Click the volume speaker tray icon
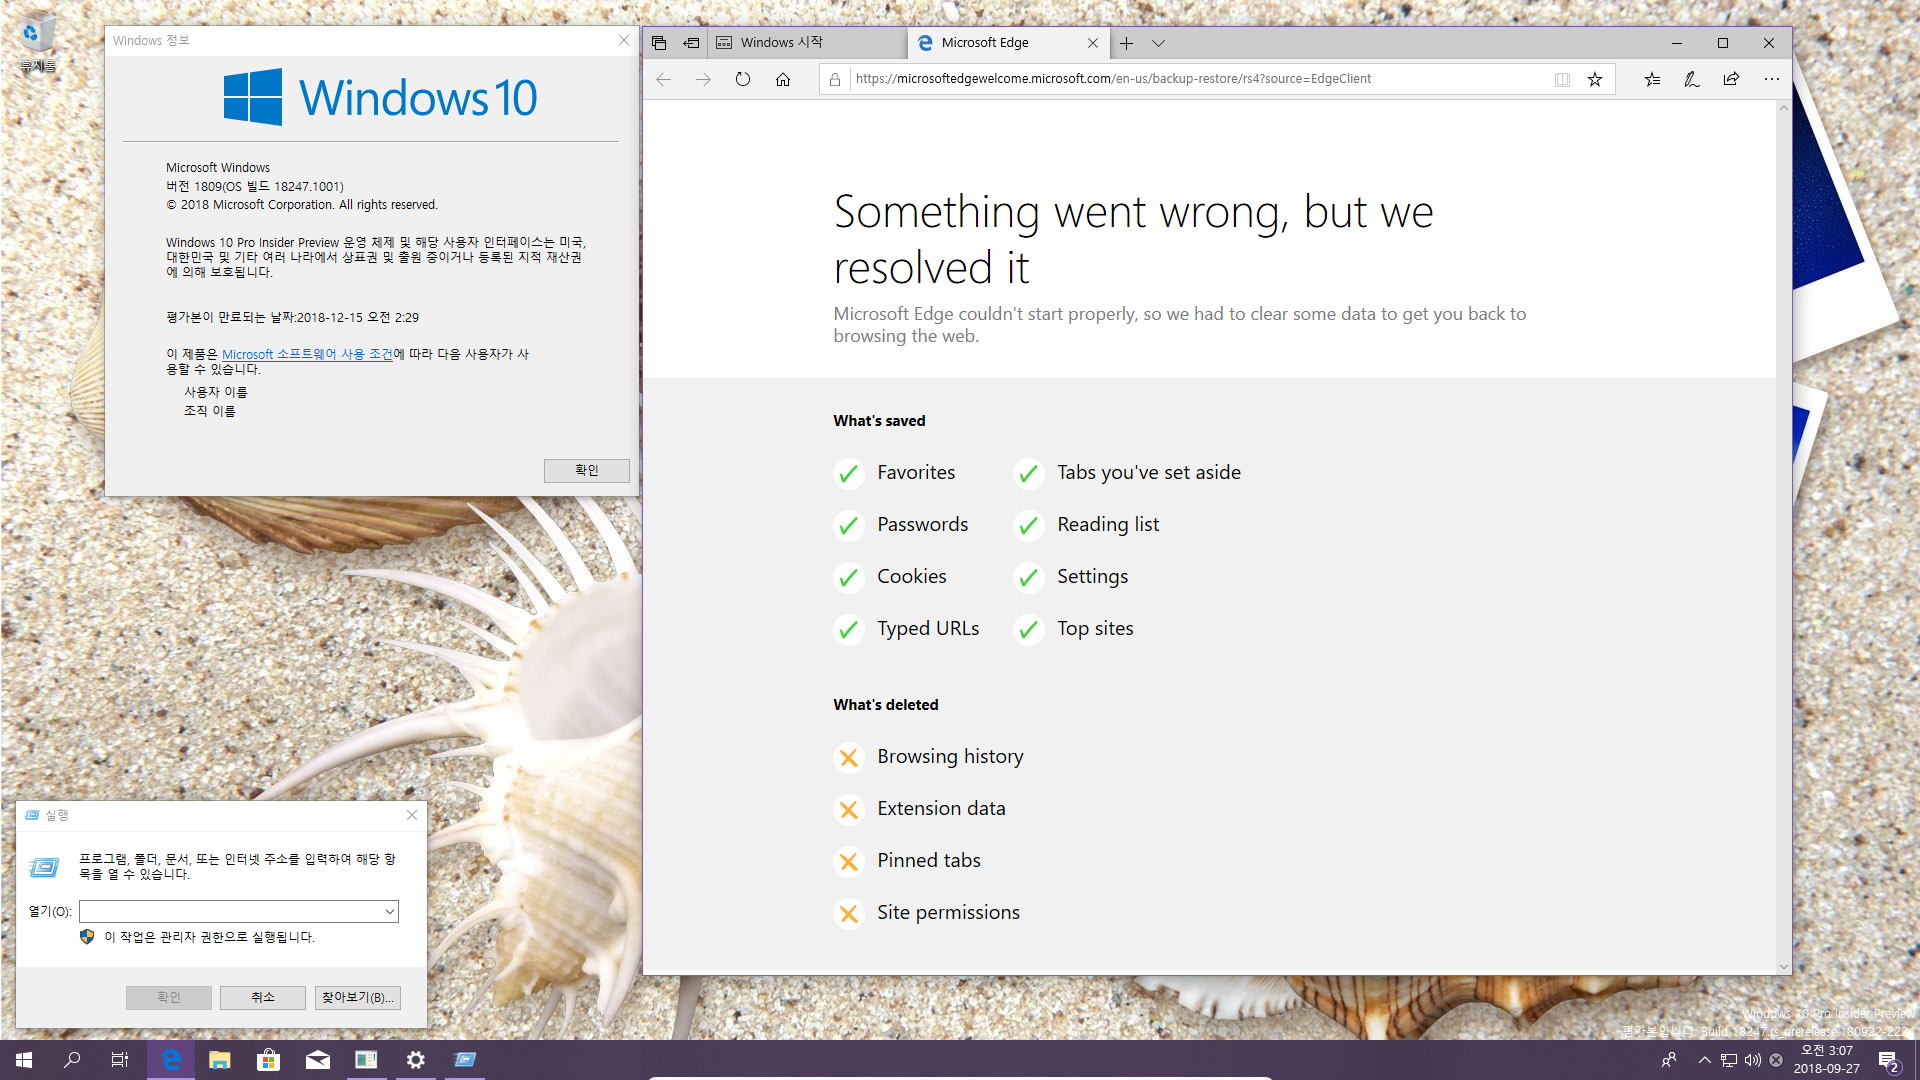 pos(1752,1060)
